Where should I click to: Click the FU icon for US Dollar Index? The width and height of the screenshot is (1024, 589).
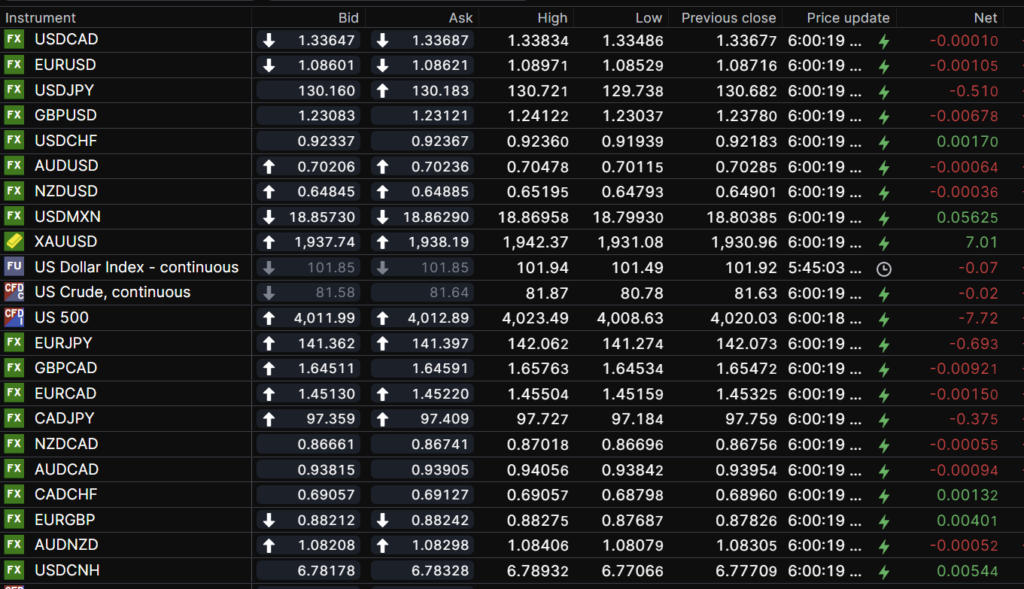pos(14,267)
